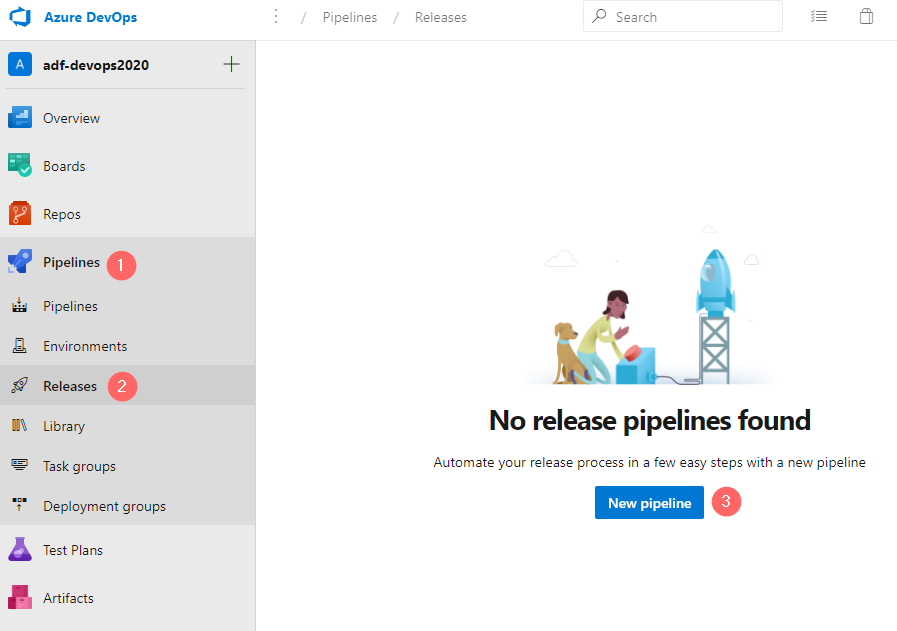
Task: Click the Environments icon
Action: tap(19, 346)
